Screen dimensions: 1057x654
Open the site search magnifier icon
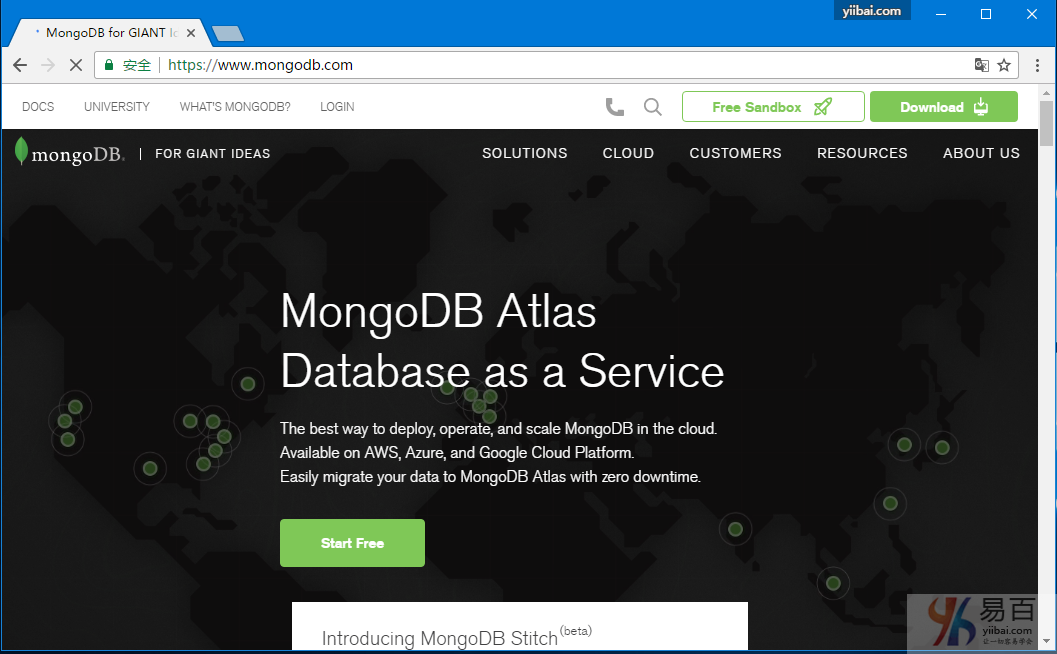coord(653,107)
